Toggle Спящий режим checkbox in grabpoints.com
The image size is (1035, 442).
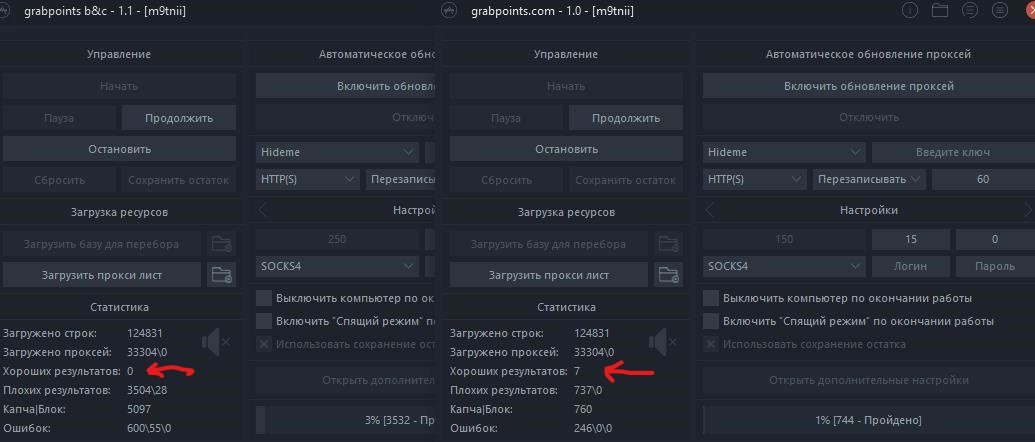(x=711, y=321)
